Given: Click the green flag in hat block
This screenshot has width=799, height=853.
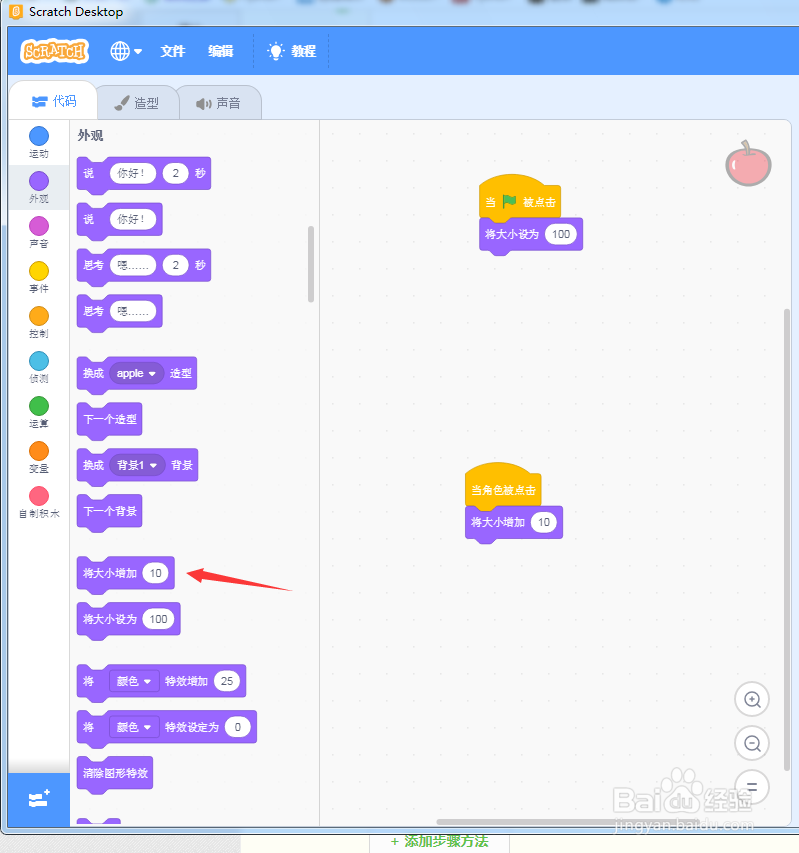Looking at the screenshot, I should pyautogui.click(x=509, y=201).
